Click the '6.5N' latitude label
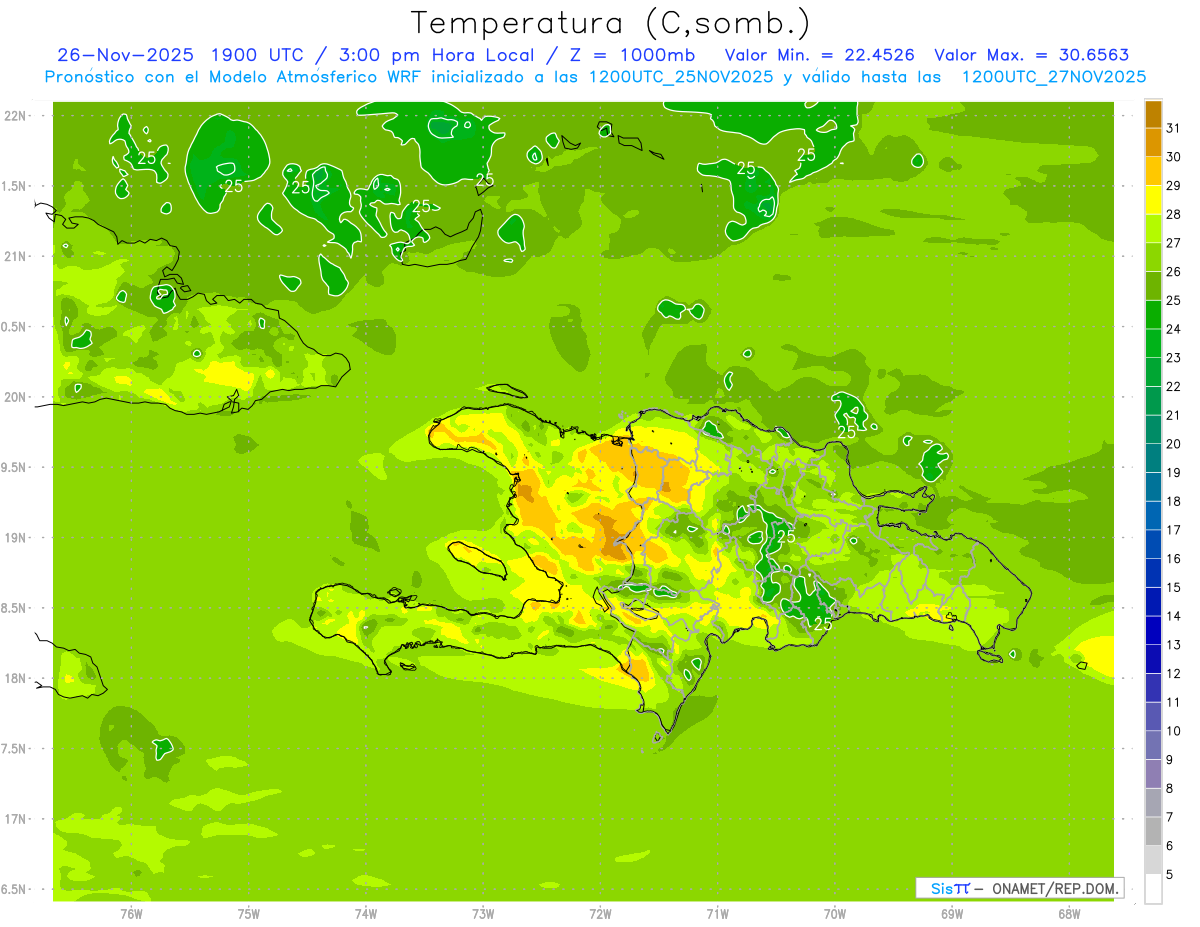 (15, 889)
